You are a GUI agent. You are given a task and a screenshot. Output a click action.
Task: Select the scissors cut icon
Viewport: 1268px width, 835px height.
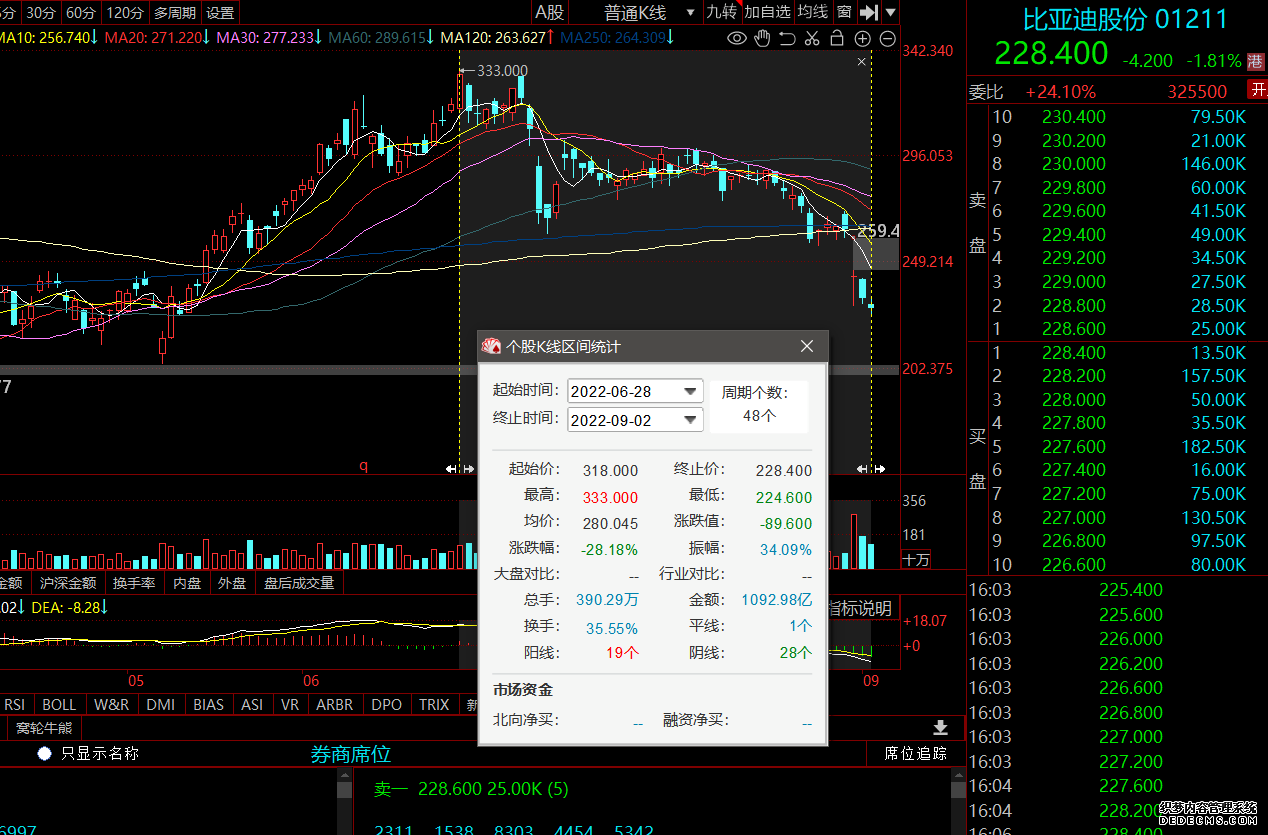click(x=812, y=39)
